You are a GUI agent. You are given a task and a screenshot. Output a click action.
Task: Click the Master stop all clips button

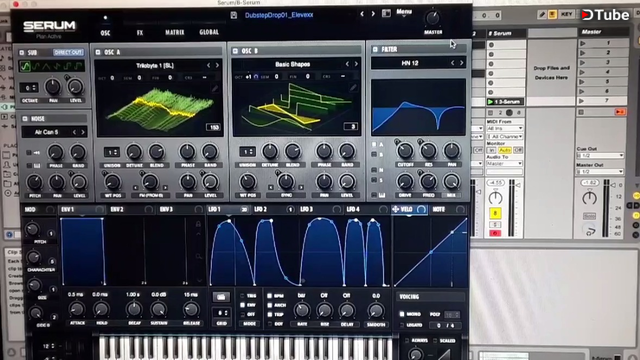click(582, 112)
